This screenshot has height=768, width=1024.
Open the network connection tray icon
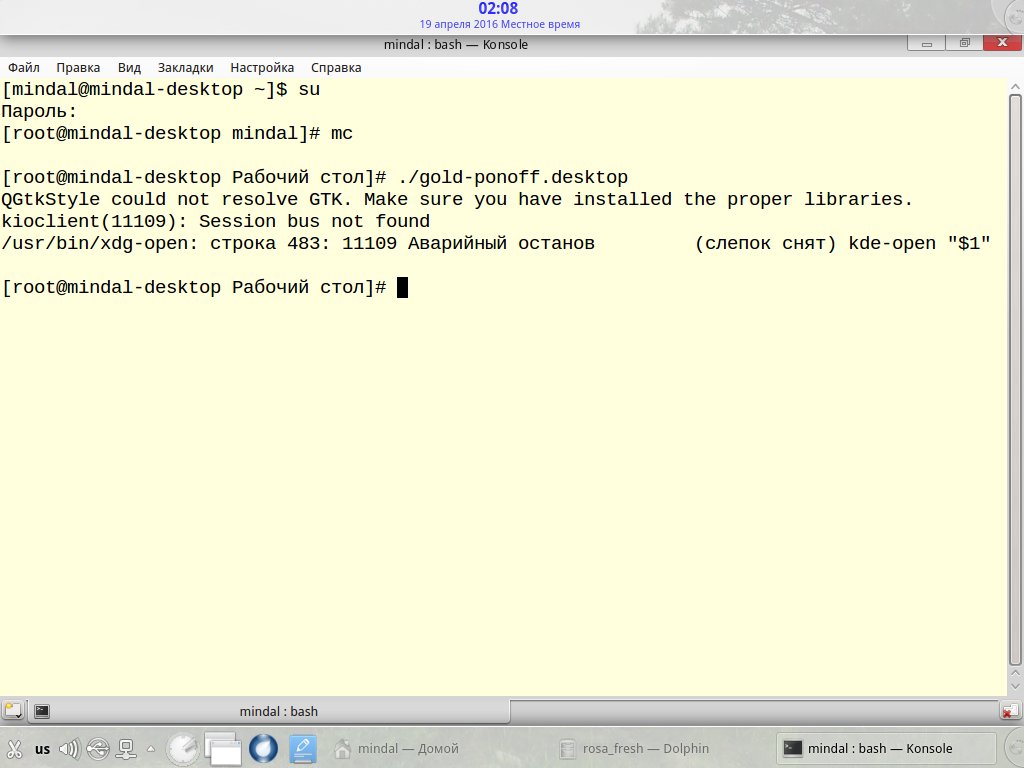click(x=126, y=748)
